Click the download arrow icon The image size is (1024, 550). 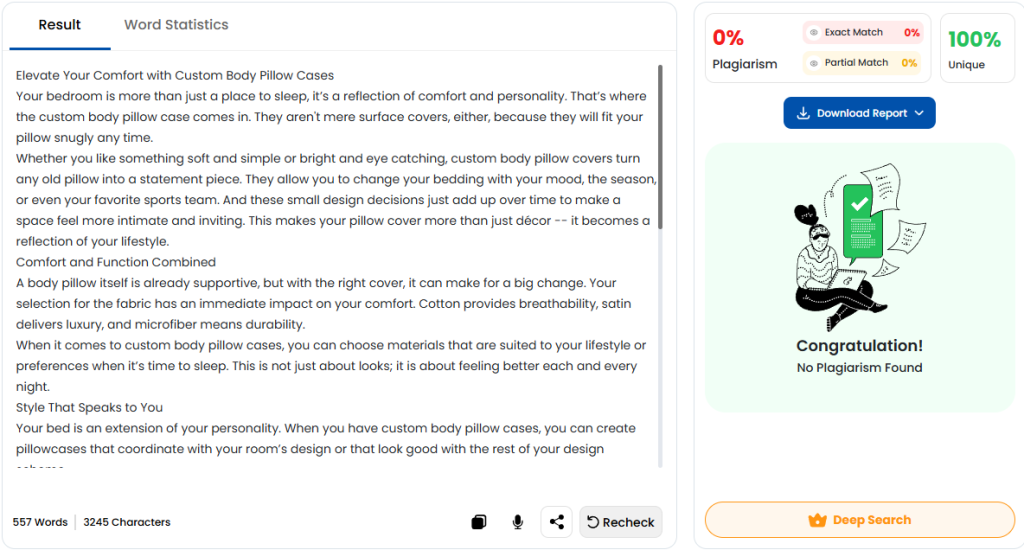coord(802,114)
